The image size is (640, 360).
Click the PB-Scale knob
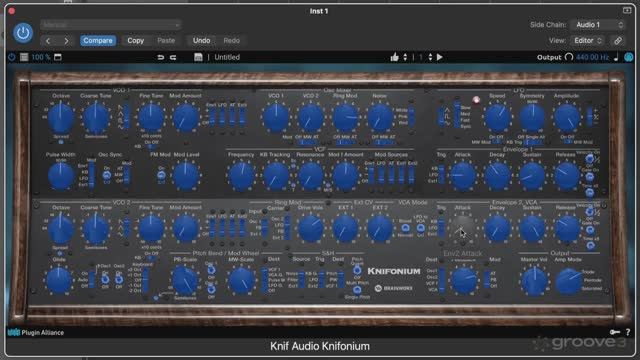point(185,281)
